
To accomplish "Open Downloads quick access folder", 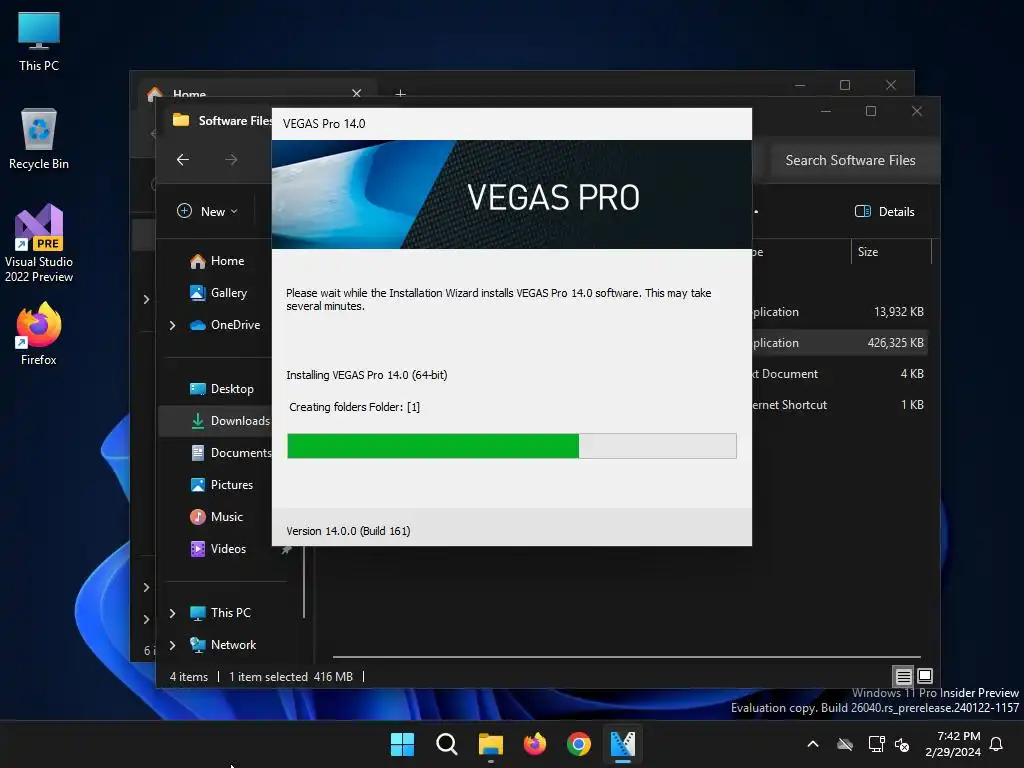I will point(229,421).
